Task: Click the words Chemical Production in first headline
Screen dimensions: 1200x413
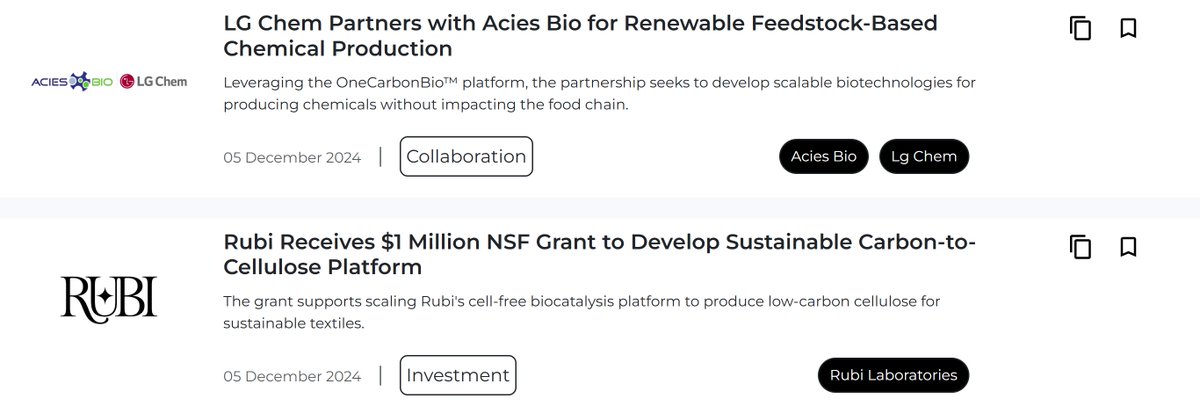Action: pos(338,48)
